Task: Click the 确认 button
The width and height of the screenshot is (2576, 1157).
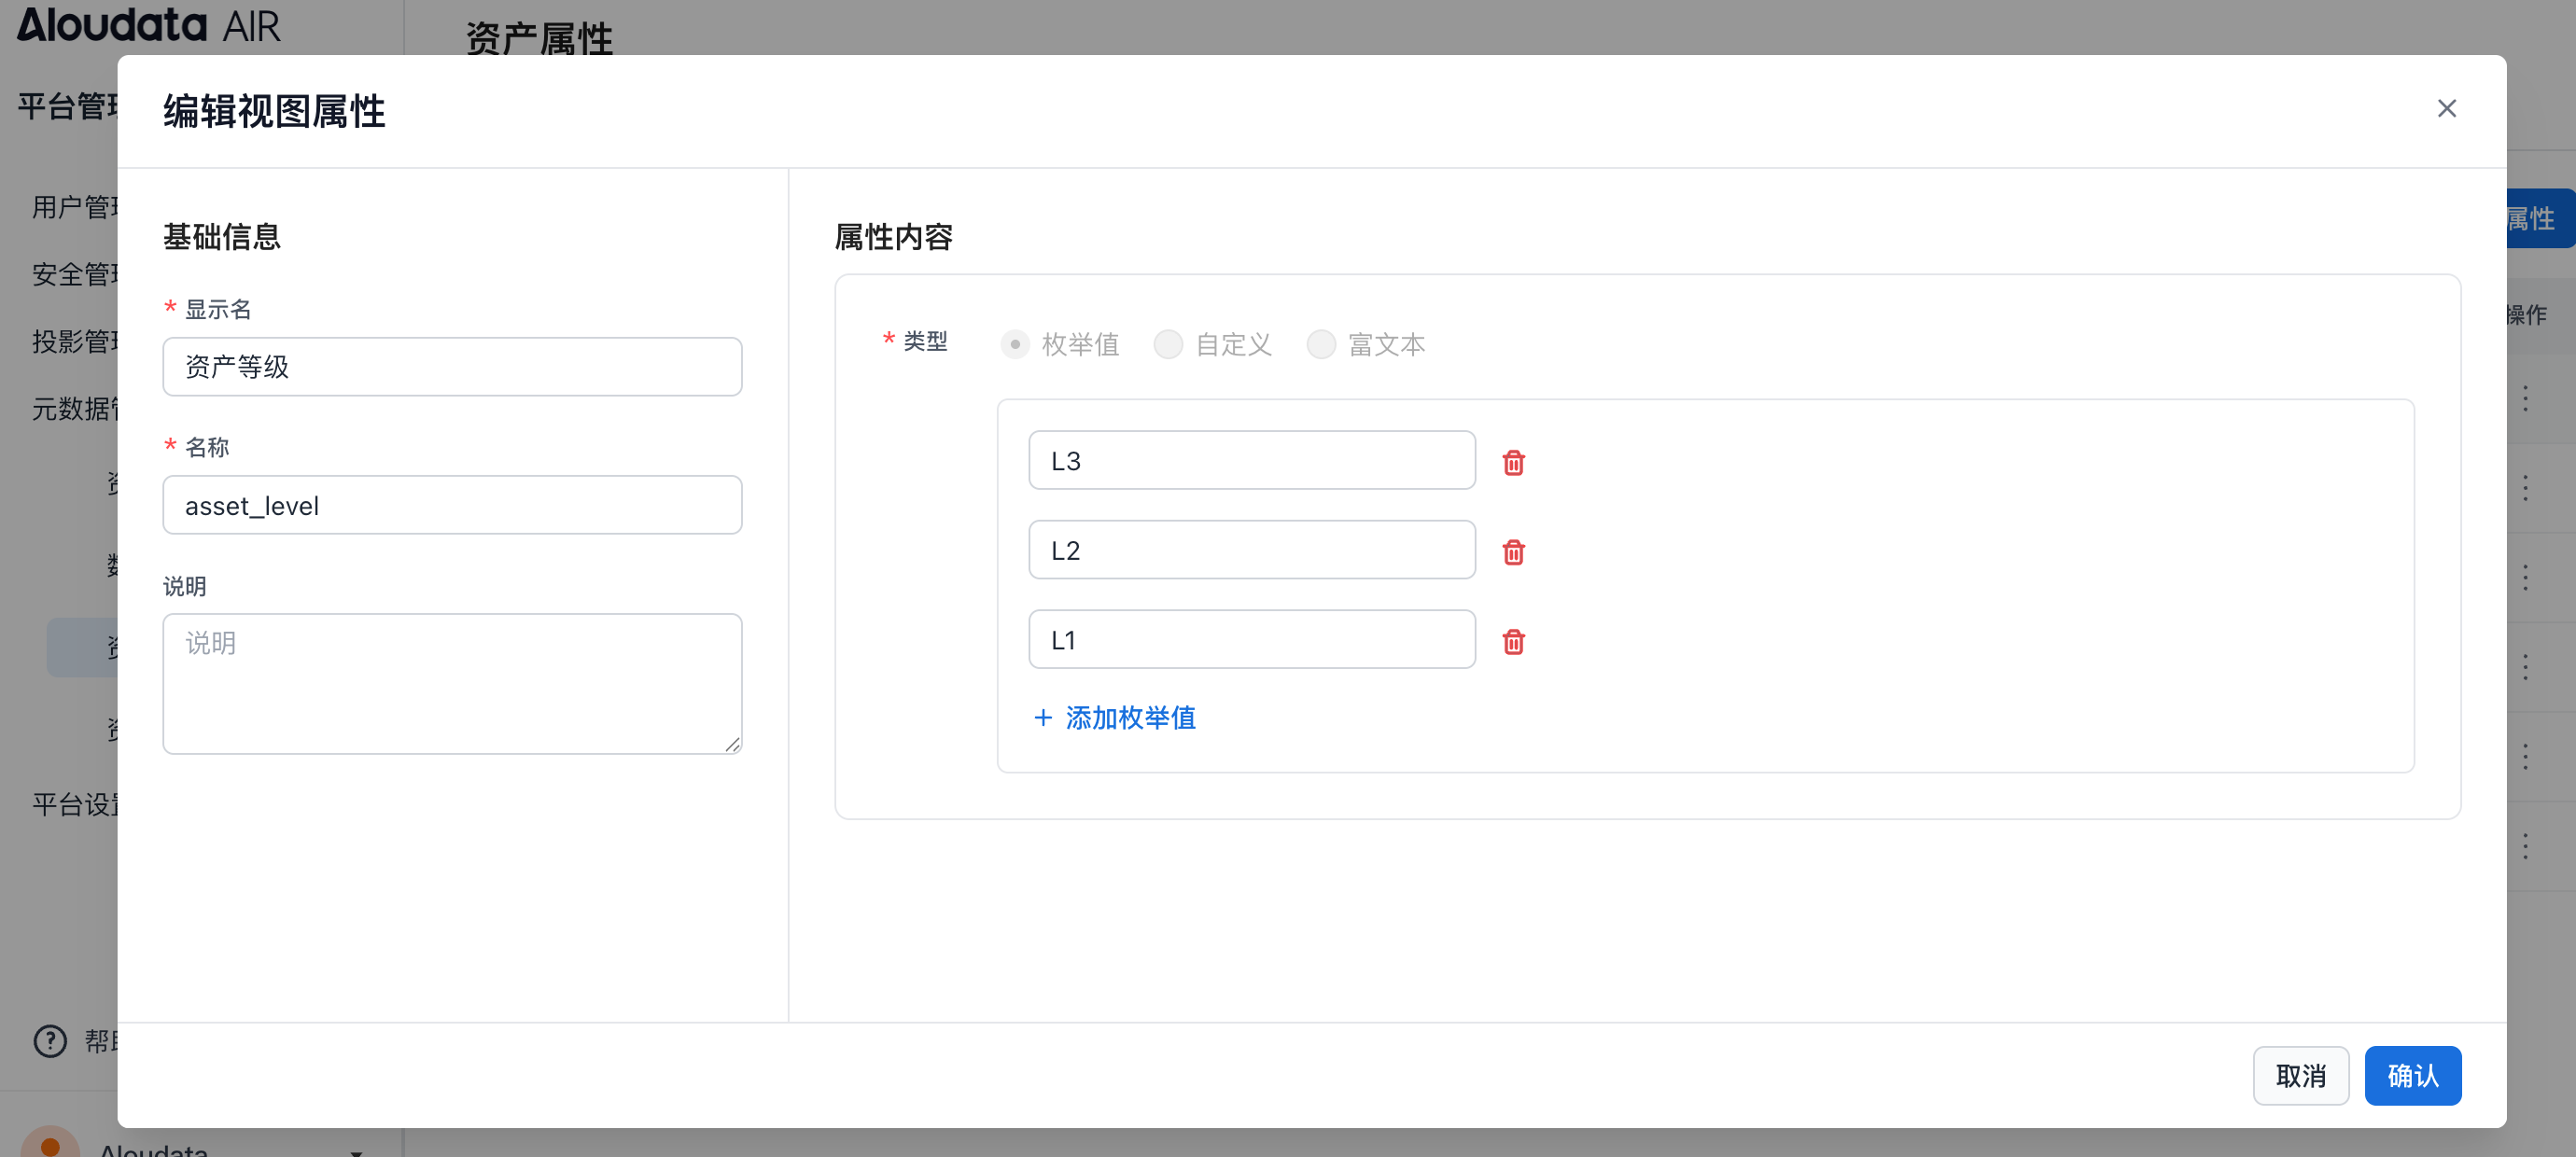Action: 2412,1076
